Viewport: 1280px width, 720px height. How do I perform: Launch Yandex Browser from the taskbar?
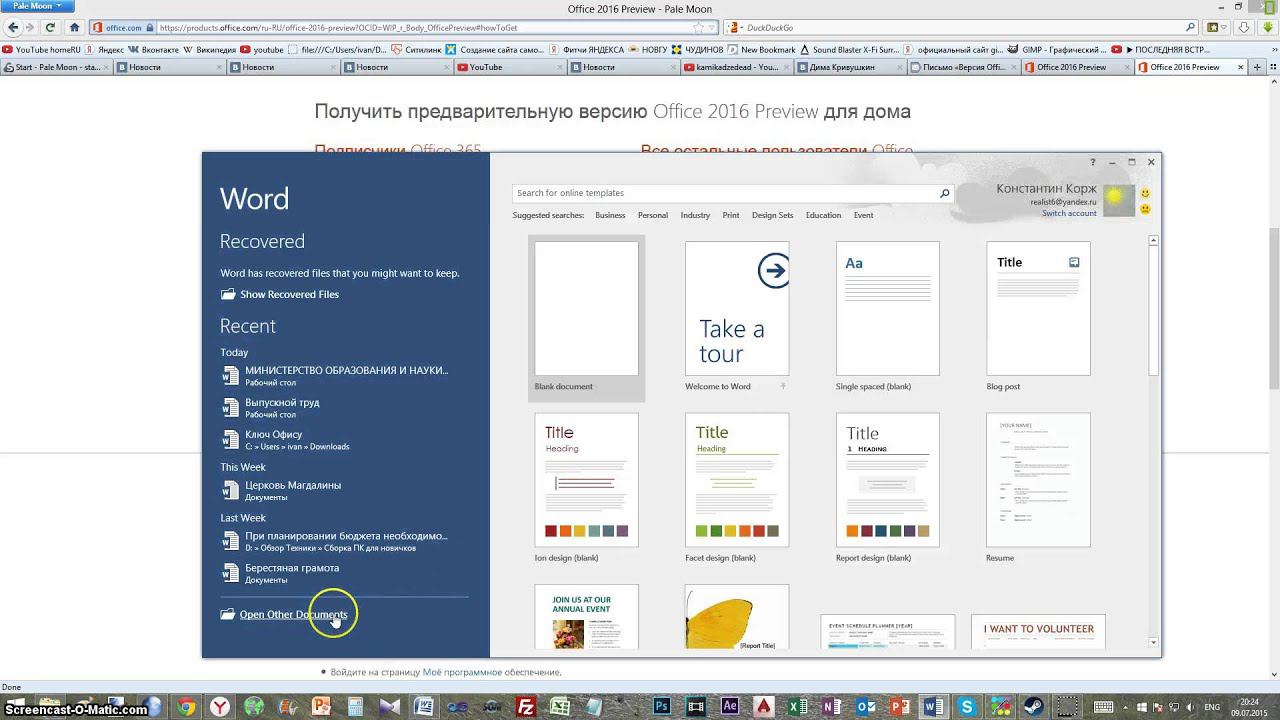pyautogui.click(x=219, y=707)
